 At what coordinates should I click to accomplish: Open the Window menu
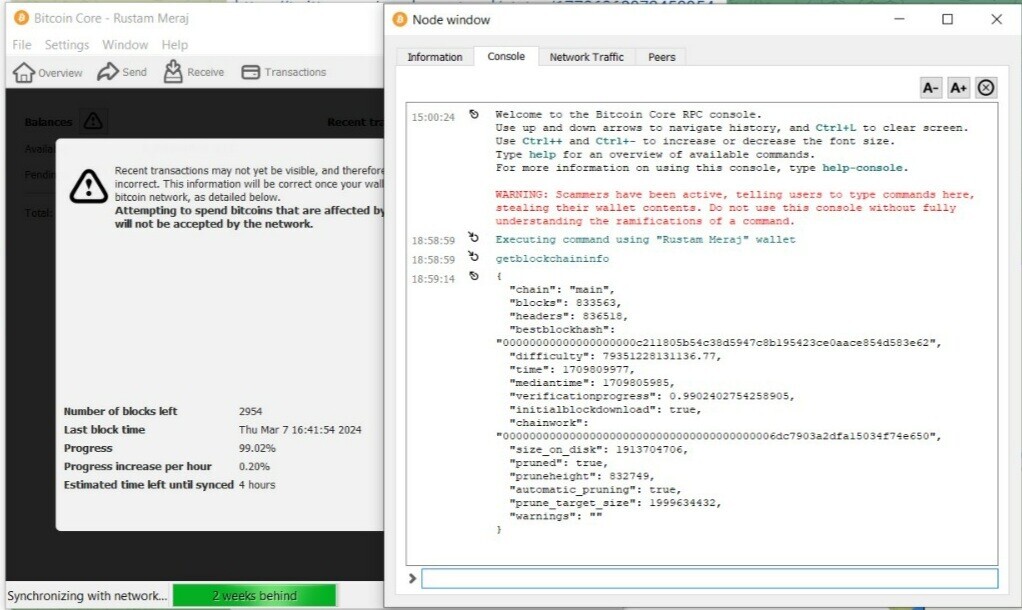click(124, 44)
